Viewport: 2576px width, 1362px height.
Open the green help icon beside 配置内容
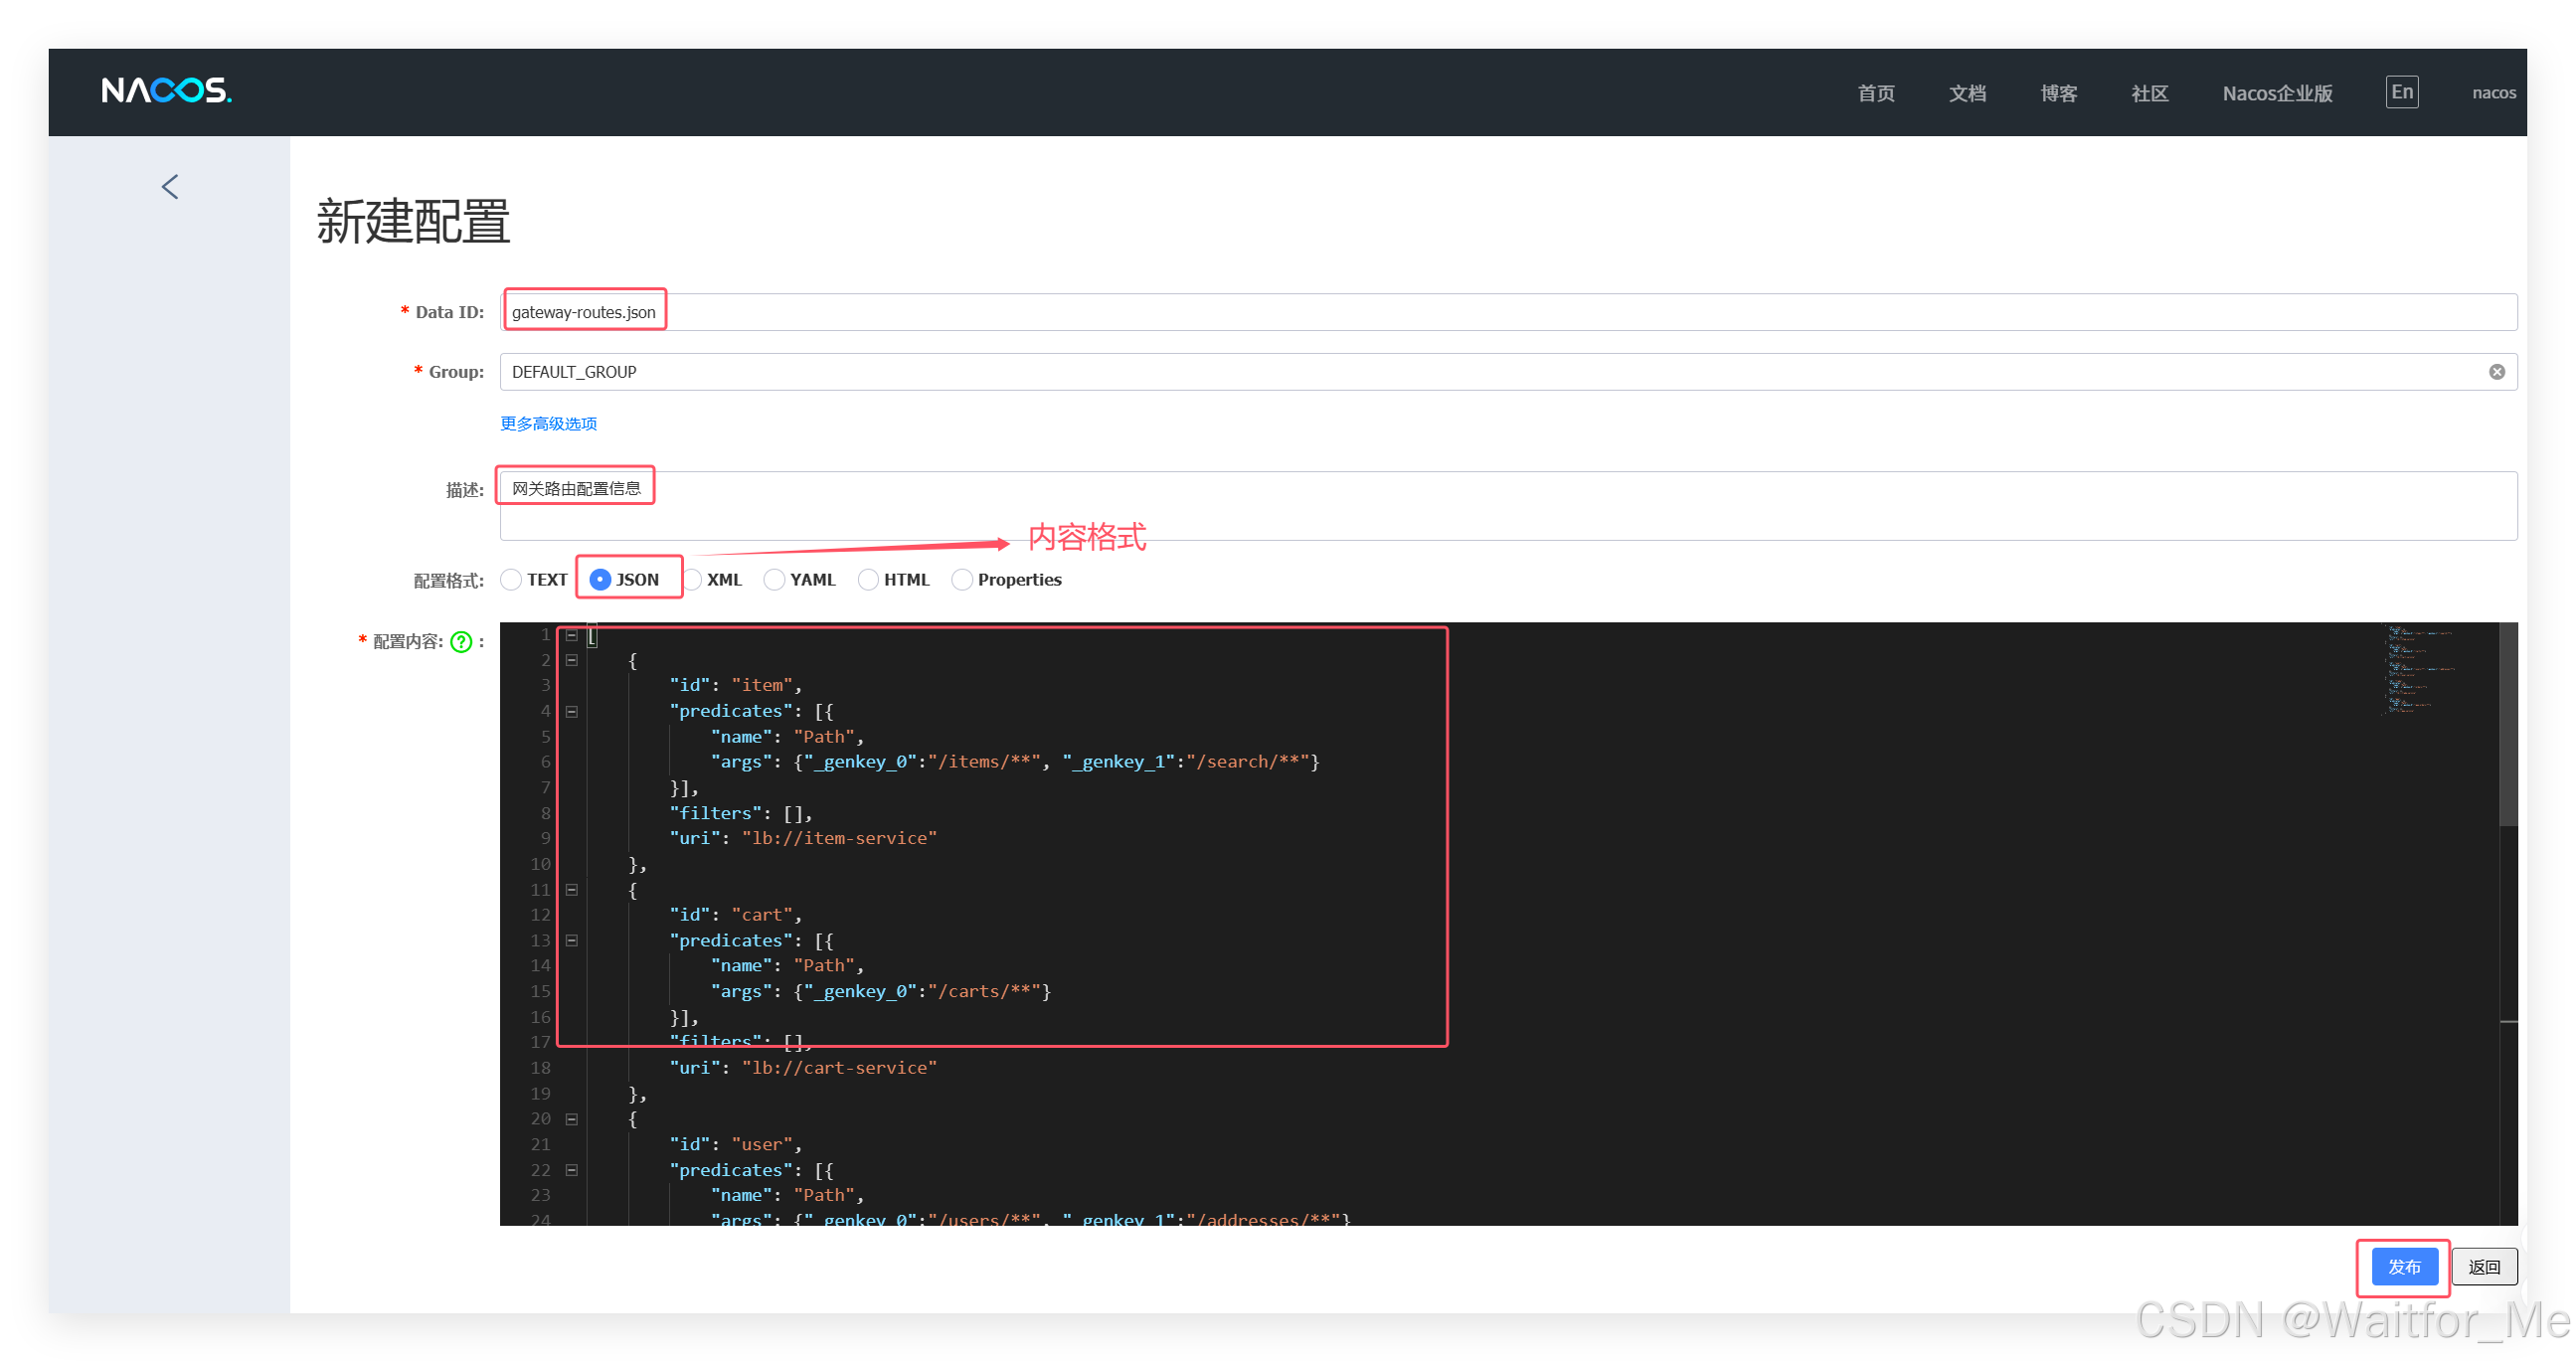click(461, 642)
